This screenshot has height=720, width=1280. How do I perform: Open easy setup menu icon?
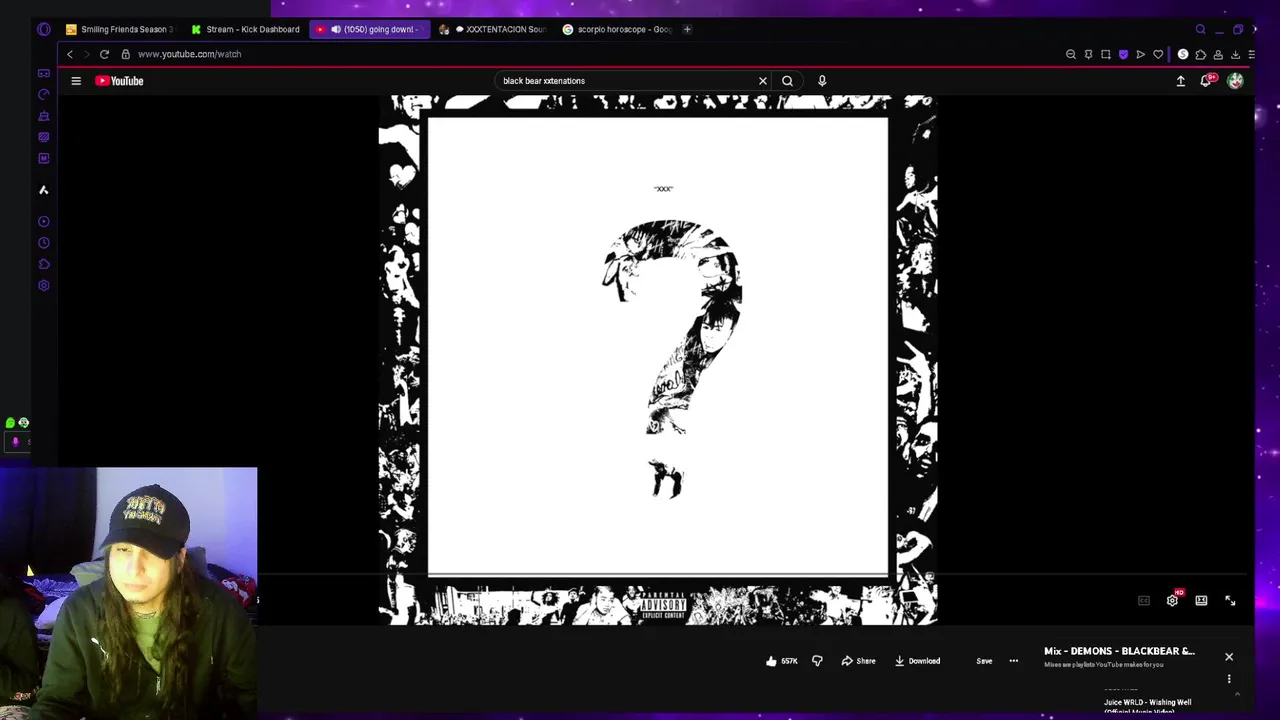(x=1251, y=54)
